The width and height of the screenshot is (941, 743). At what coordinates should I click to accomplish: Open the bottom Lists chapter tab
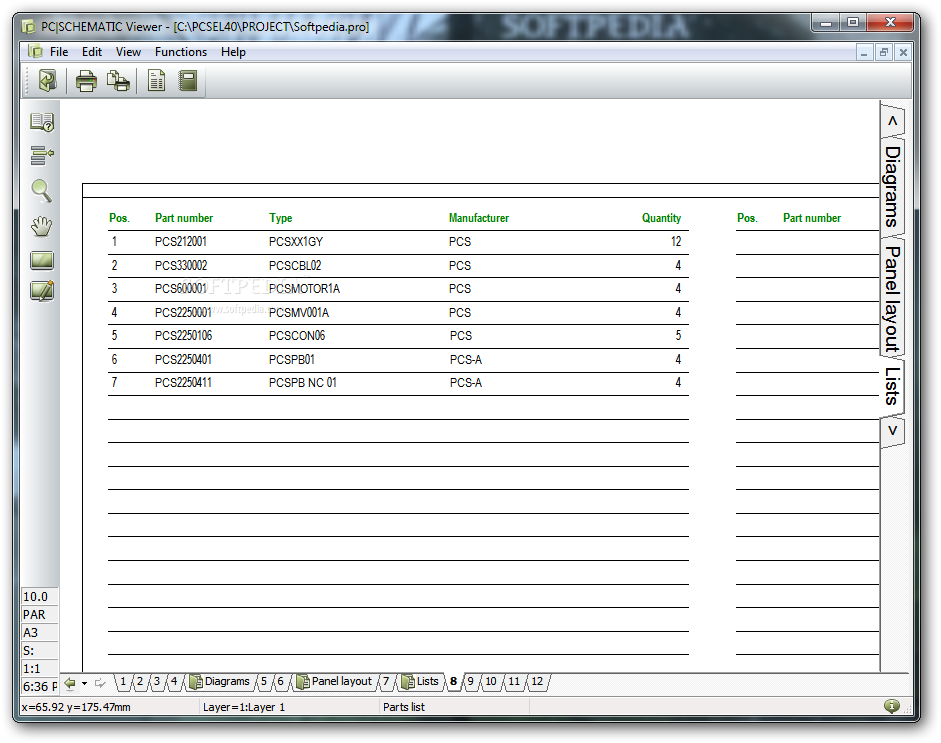click(x=420, y=682)
